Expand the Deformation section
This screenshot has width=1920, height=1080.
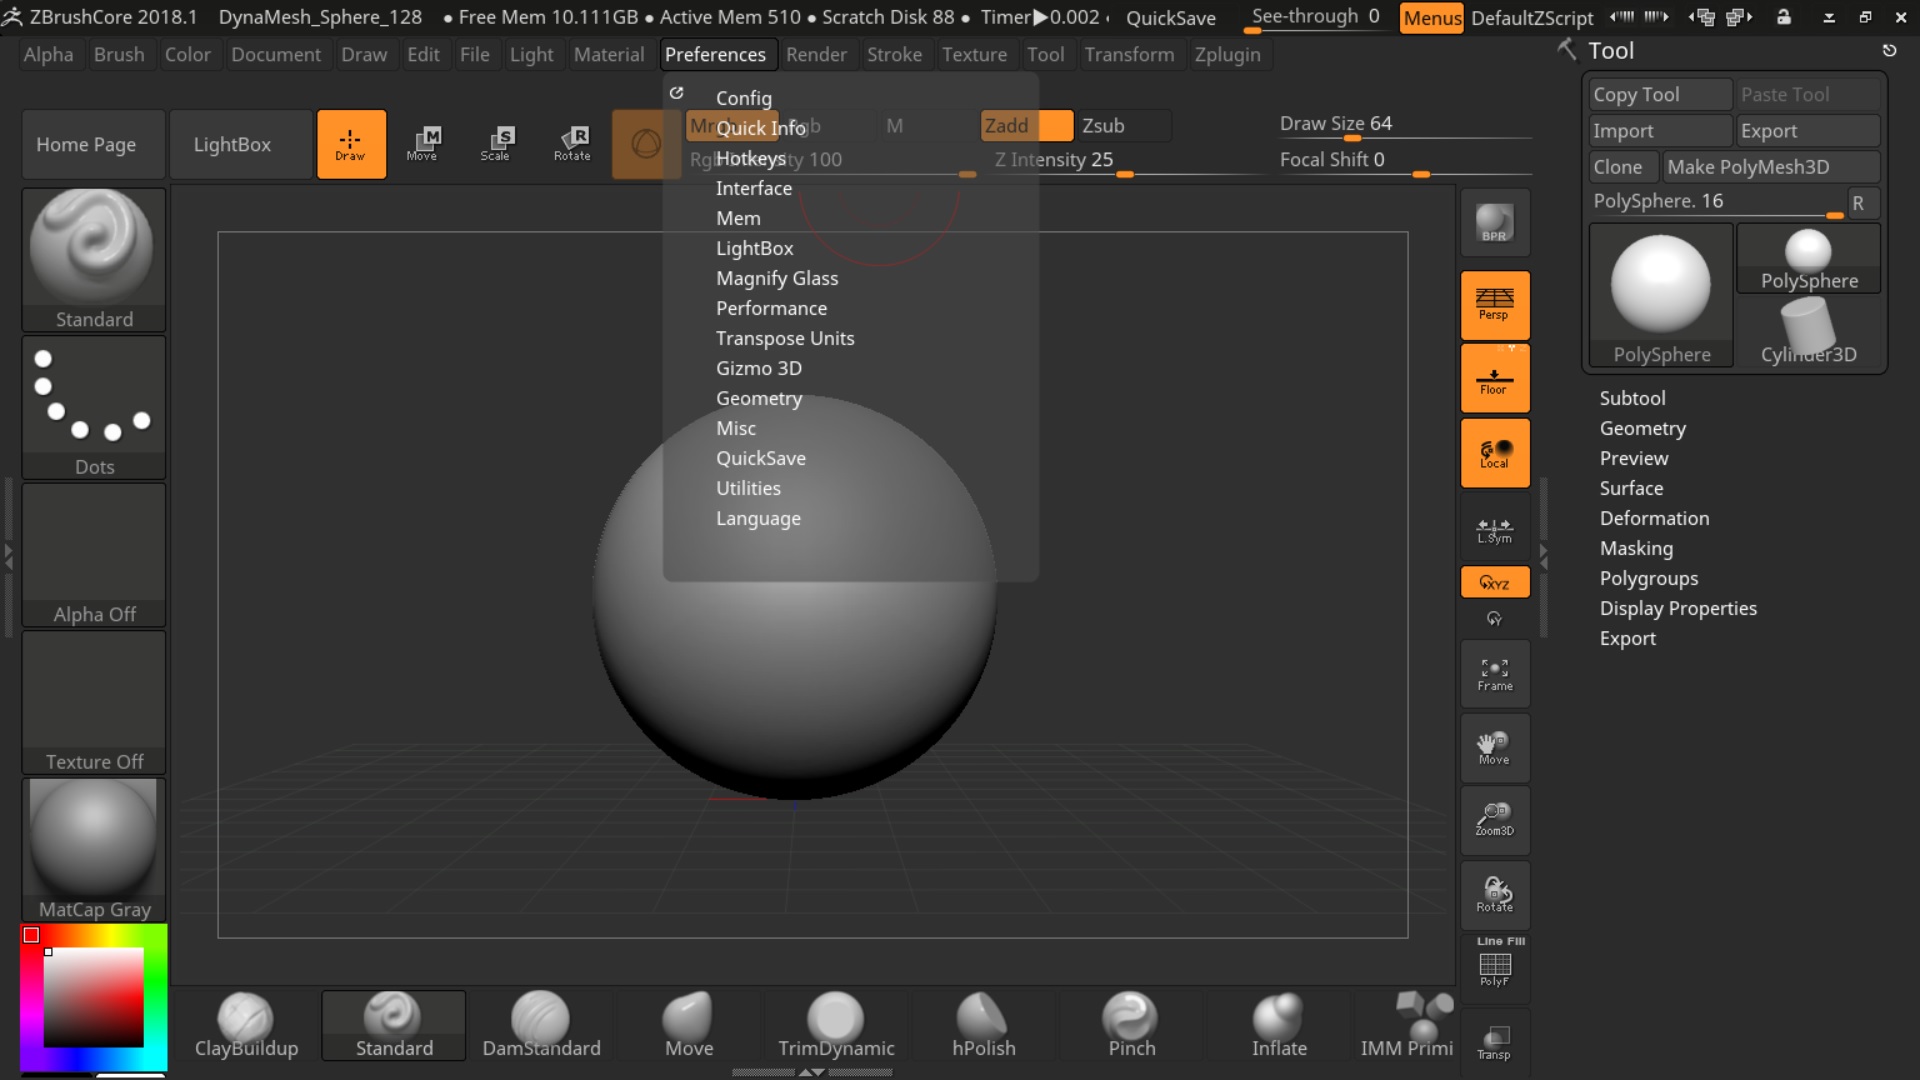click(1654, 518)
